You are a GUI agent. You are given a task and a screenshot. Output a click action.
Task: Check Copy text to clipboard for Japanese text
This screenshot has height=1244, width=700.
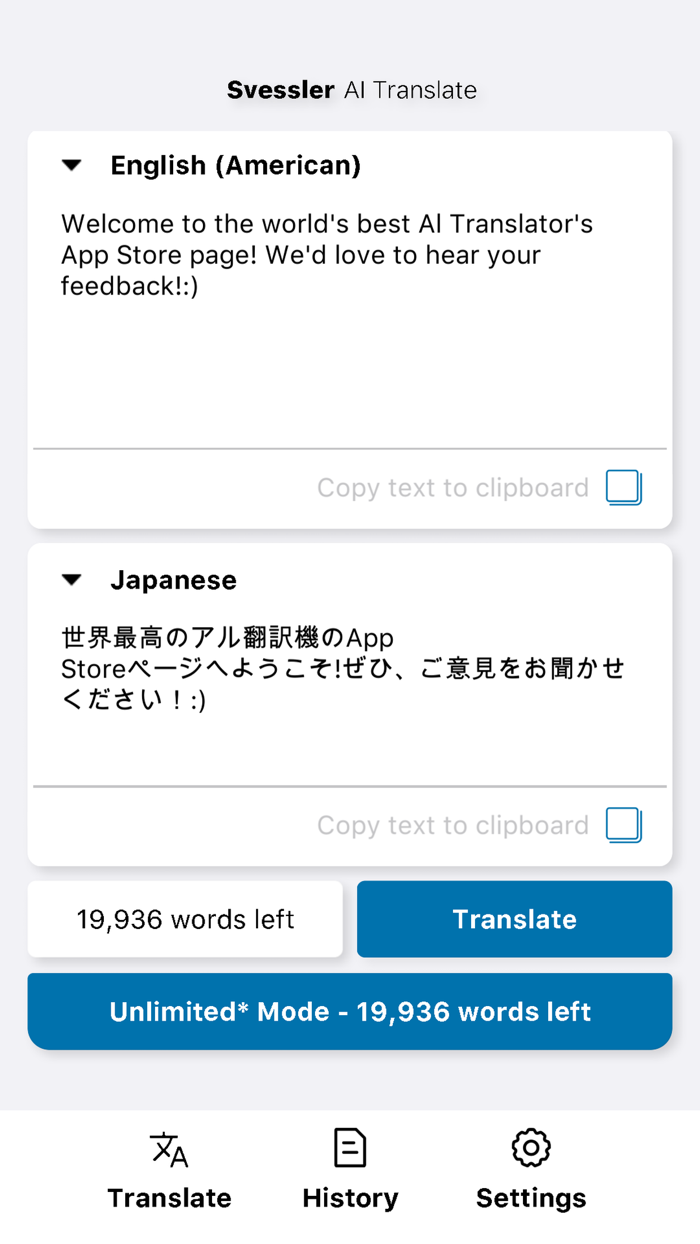point(622,825)
